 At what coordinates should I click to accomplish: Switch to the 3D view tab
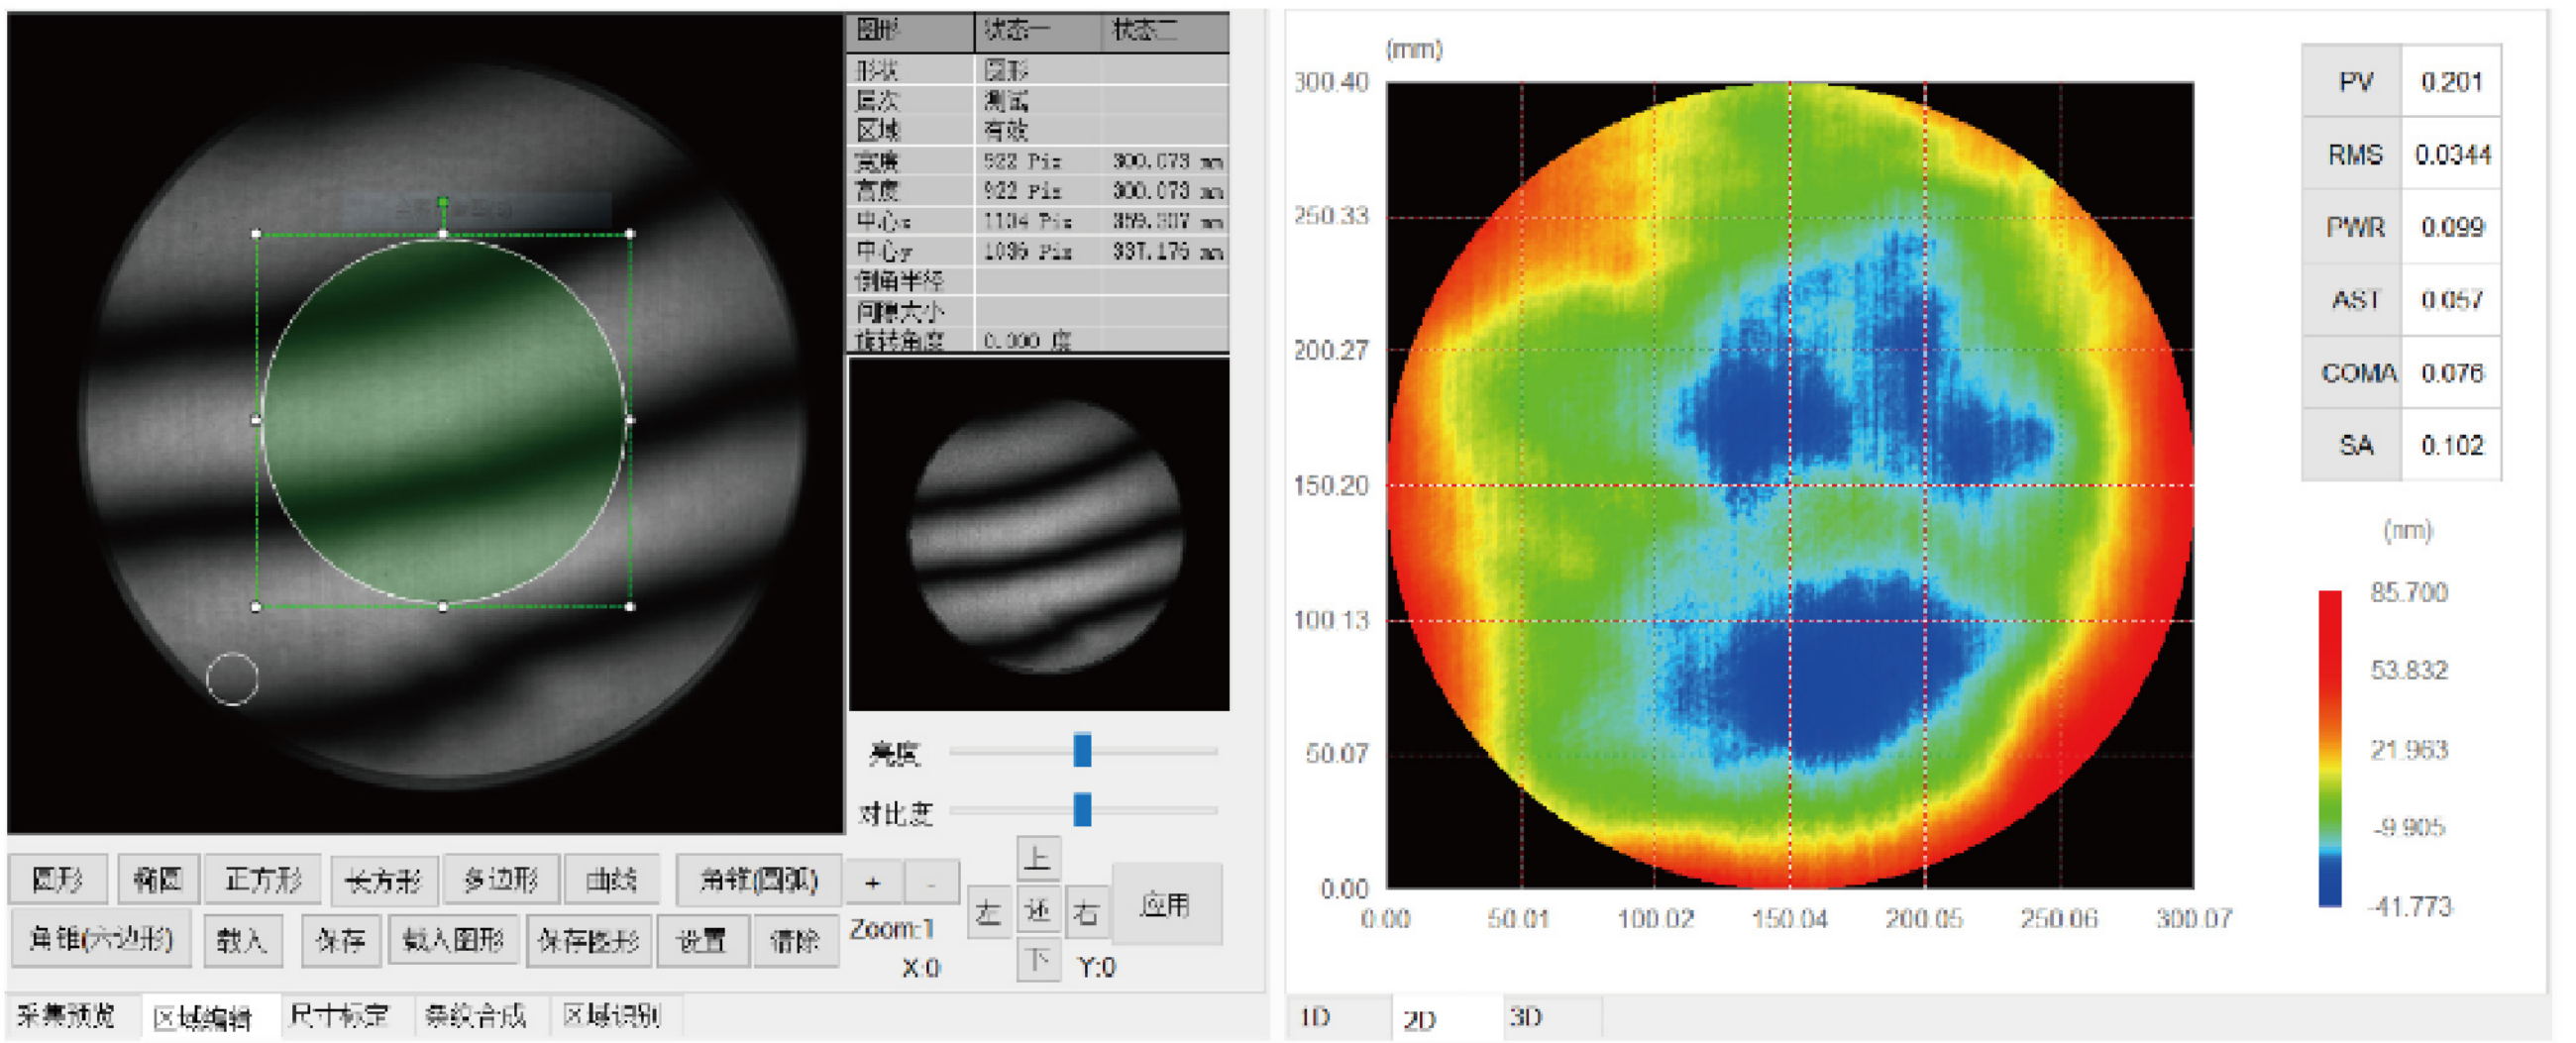1525,1017
